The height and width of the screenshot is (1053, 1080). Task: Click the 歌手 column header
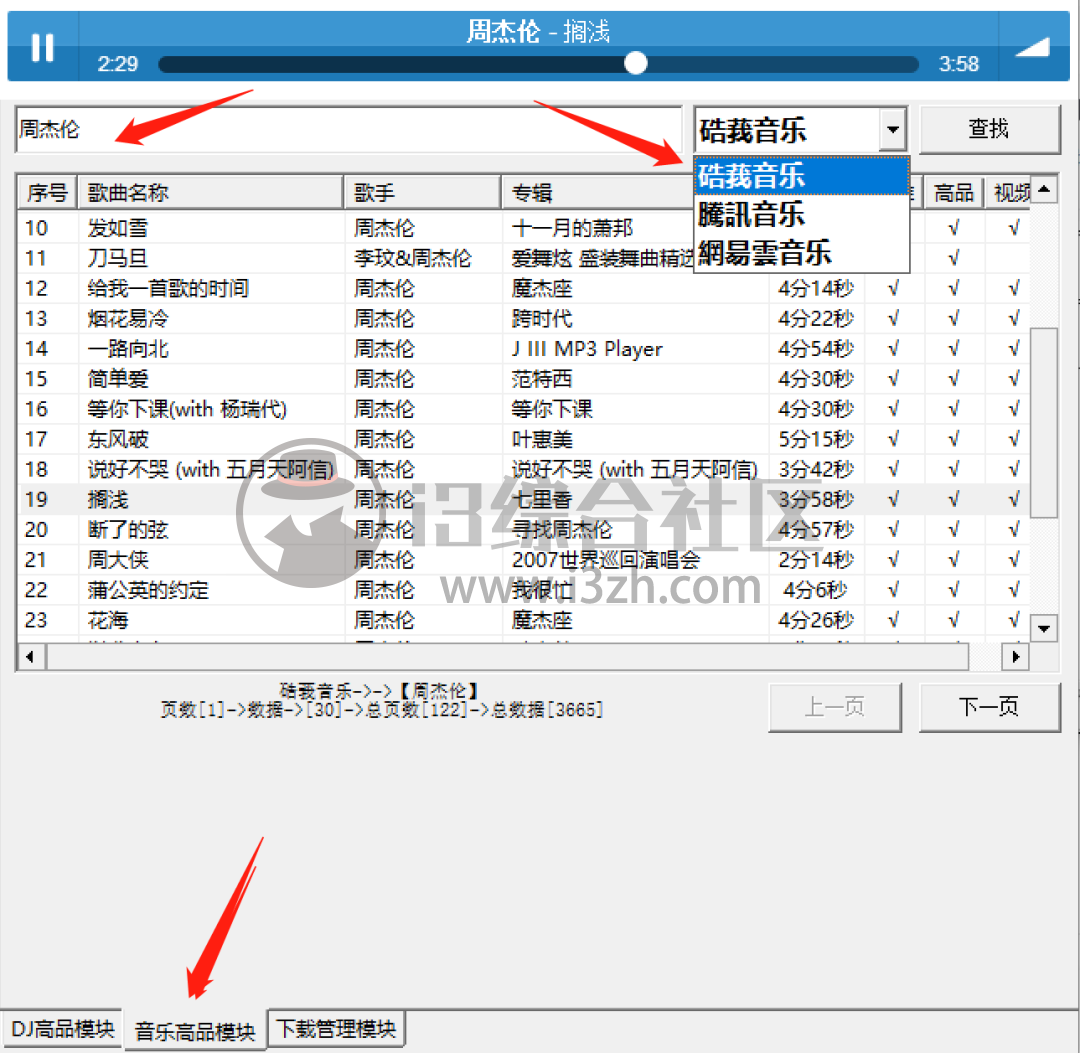click(x=422, y=192)
